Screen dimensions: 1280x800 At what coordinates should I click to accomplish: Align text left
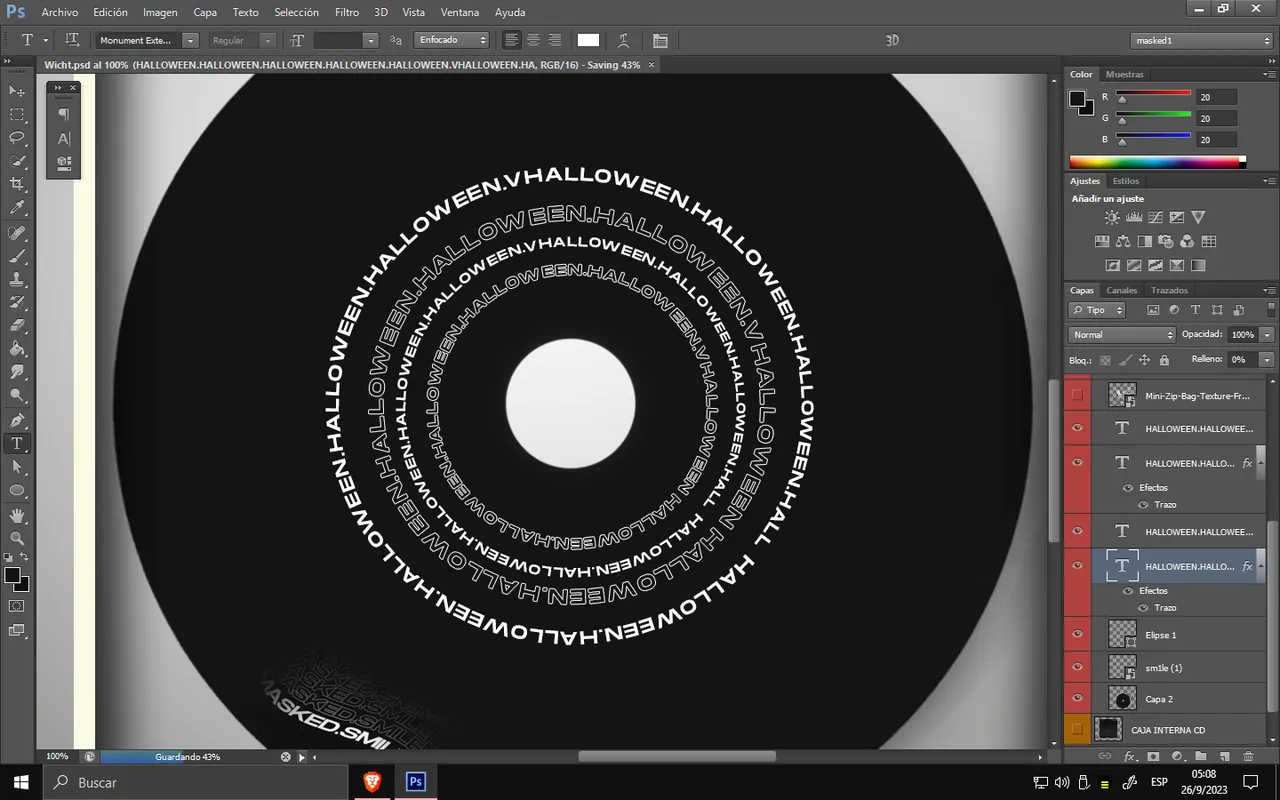(x=512, y=40)
